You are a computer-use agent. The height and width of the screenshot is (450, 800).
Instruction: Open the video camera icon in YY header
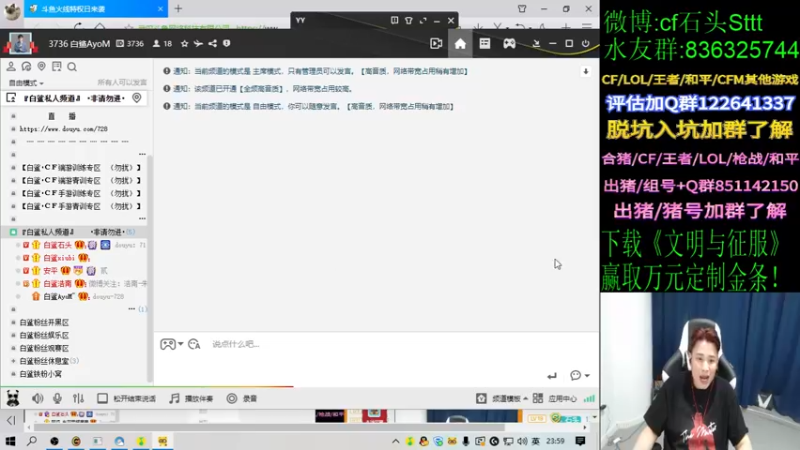[436, 44]
